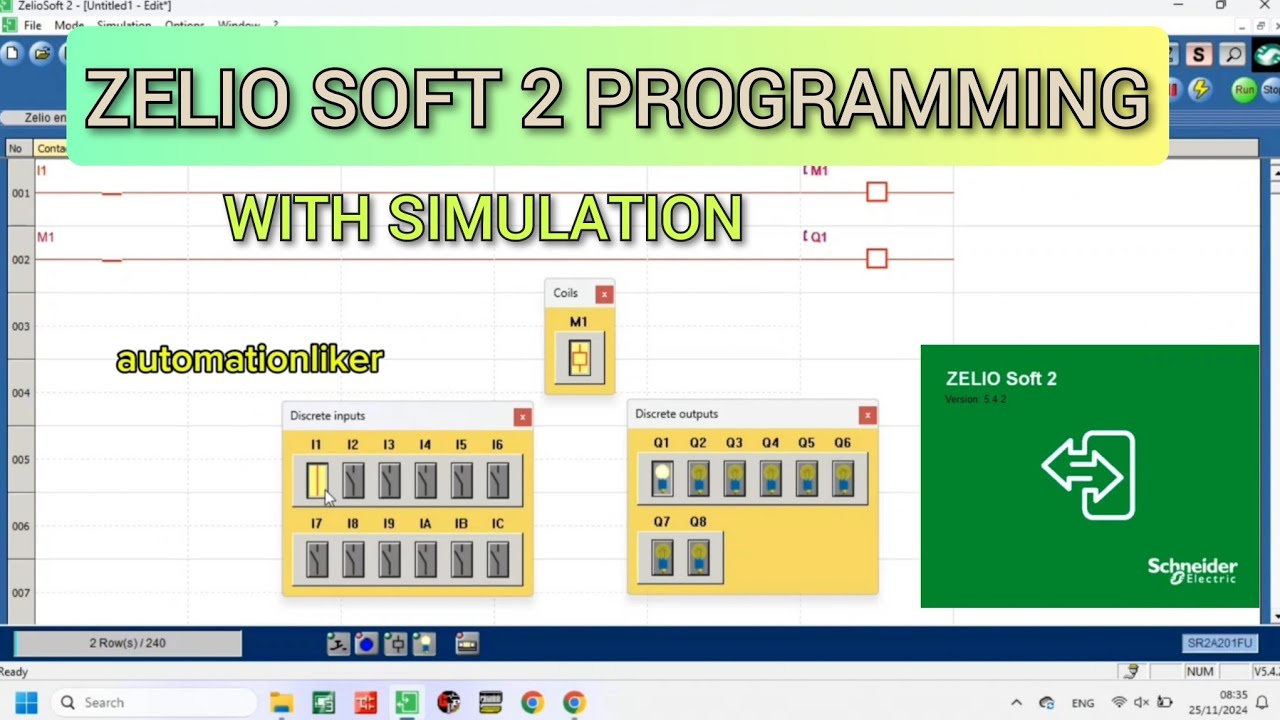Toggle discrete input I8 switch
The image size is (1280, 720).
point(353,560)
